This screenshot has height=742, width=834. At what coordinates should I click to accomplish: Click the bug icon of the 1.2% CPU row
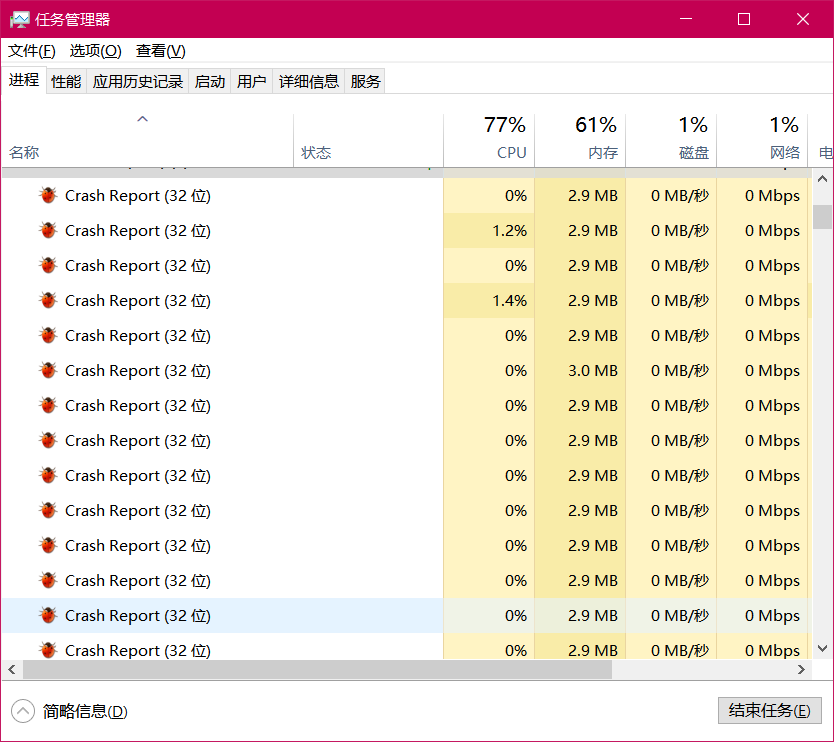pos(48,230)
